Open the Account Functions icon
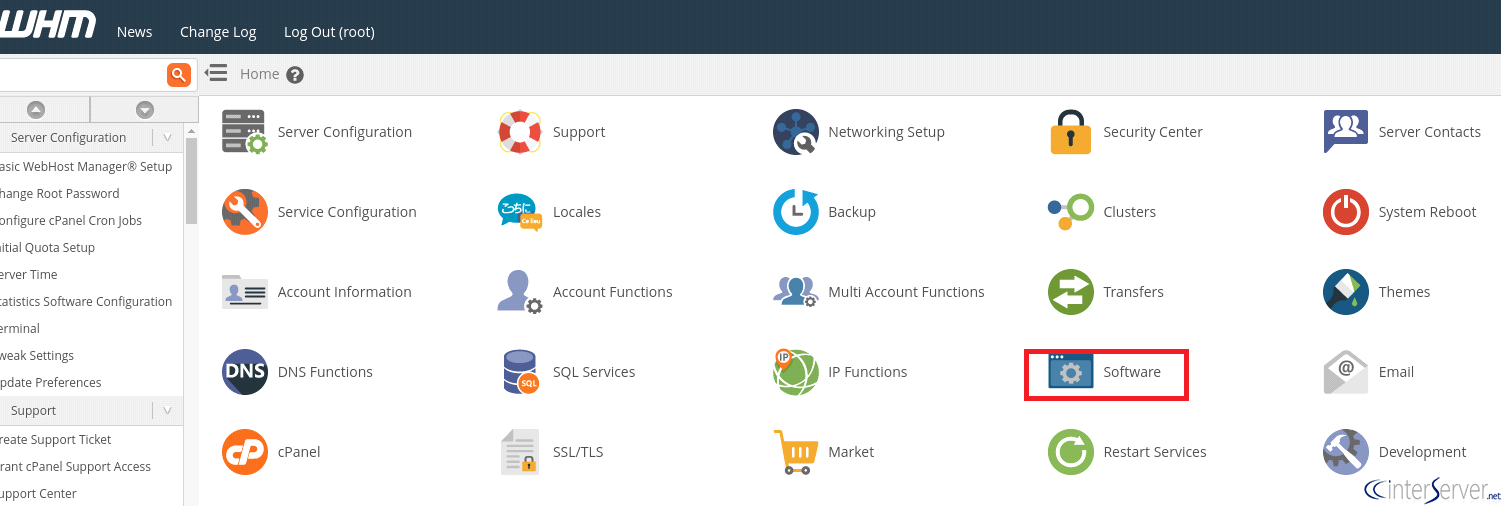The image size is (1501, 506). click(x=520, y=292)
